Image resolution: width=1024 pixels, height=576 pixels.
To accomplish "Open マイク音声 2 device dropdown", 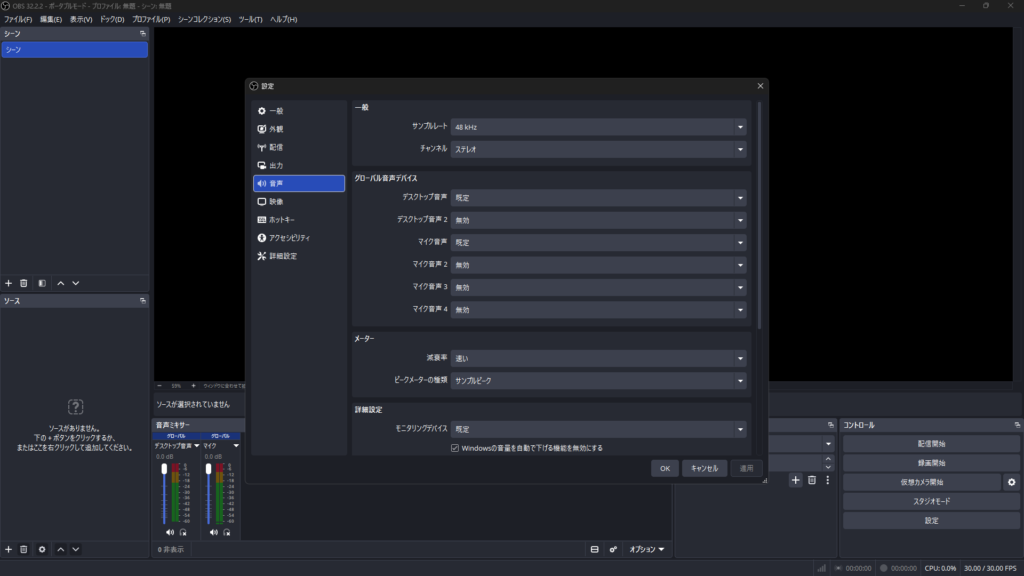I will pyautogui.click(x=598, y=265).
